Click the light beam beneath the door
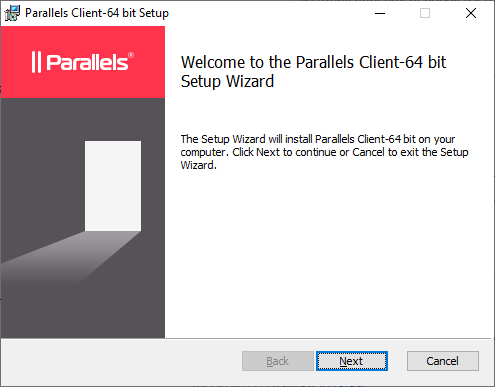This screenshot has width=495, height=387. (x=72, y=258)
